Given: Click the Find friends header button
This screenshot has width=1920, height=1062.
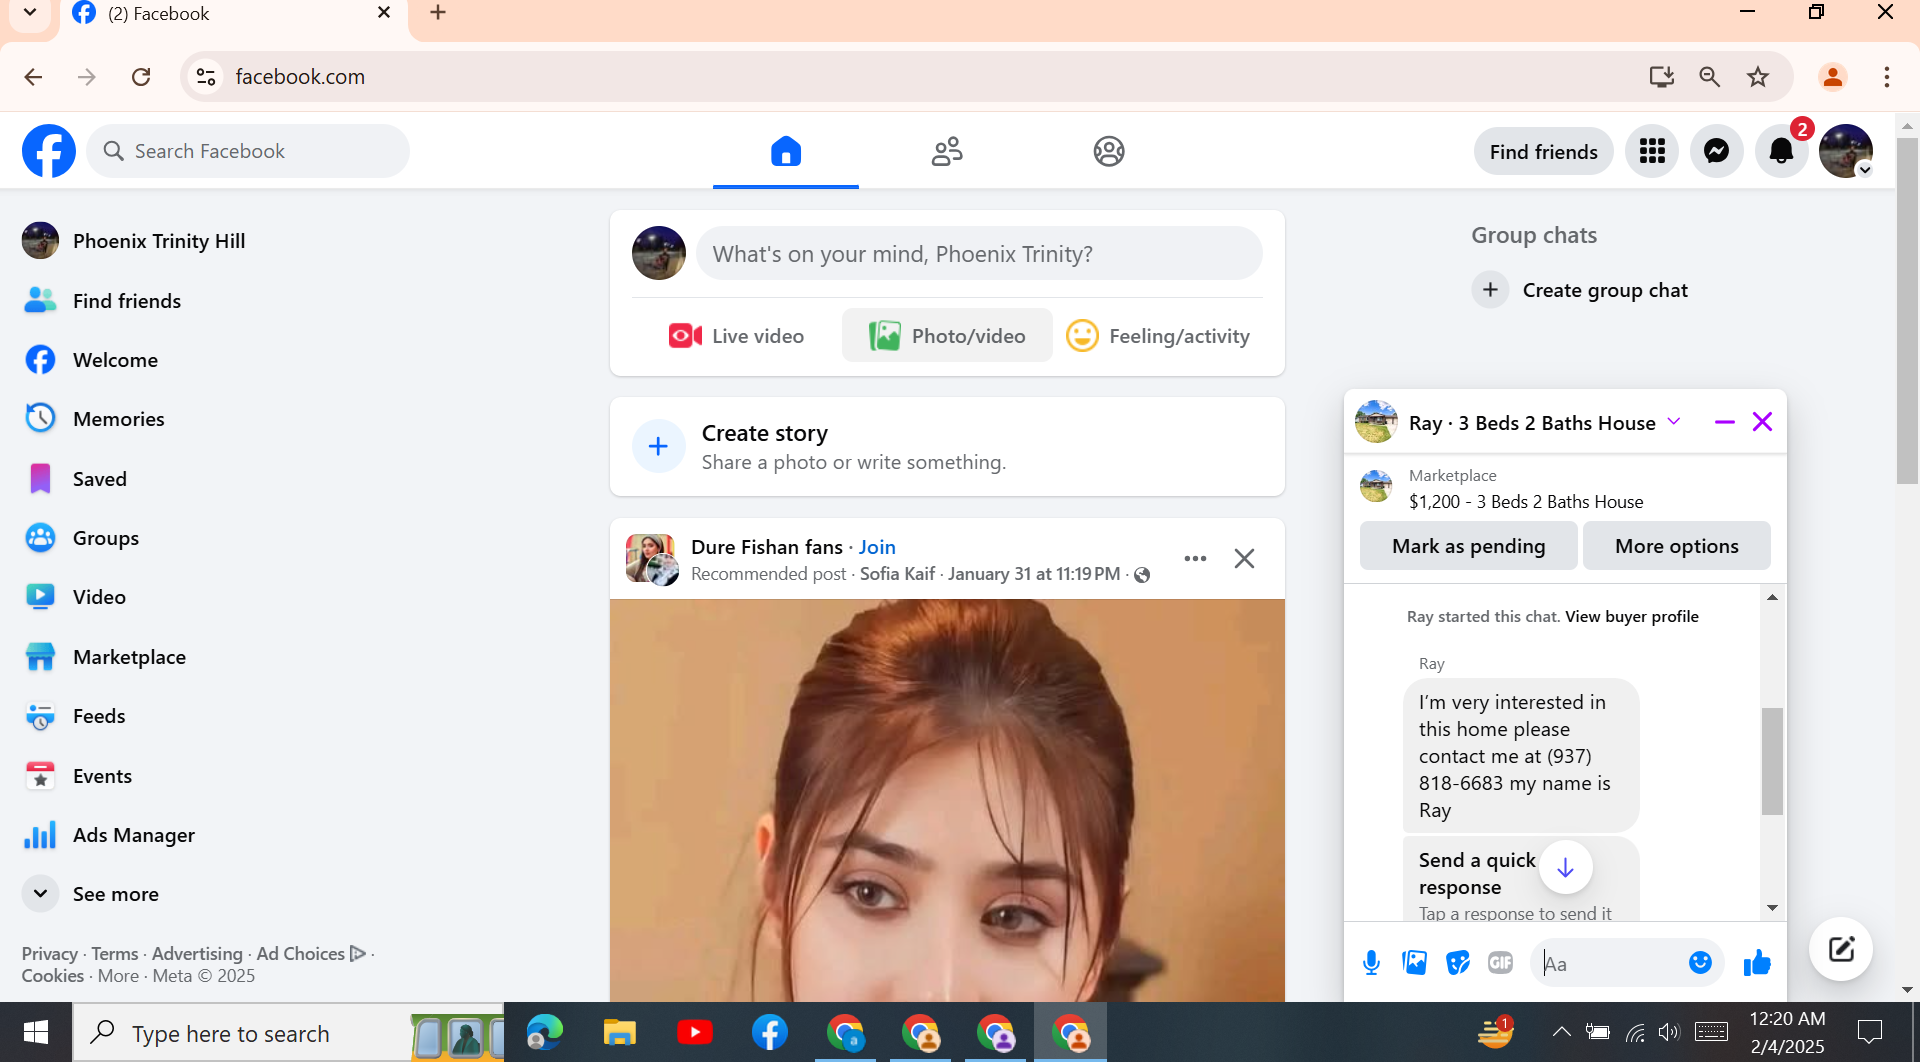Looking at the screenshot, I should coord(1544,151).
